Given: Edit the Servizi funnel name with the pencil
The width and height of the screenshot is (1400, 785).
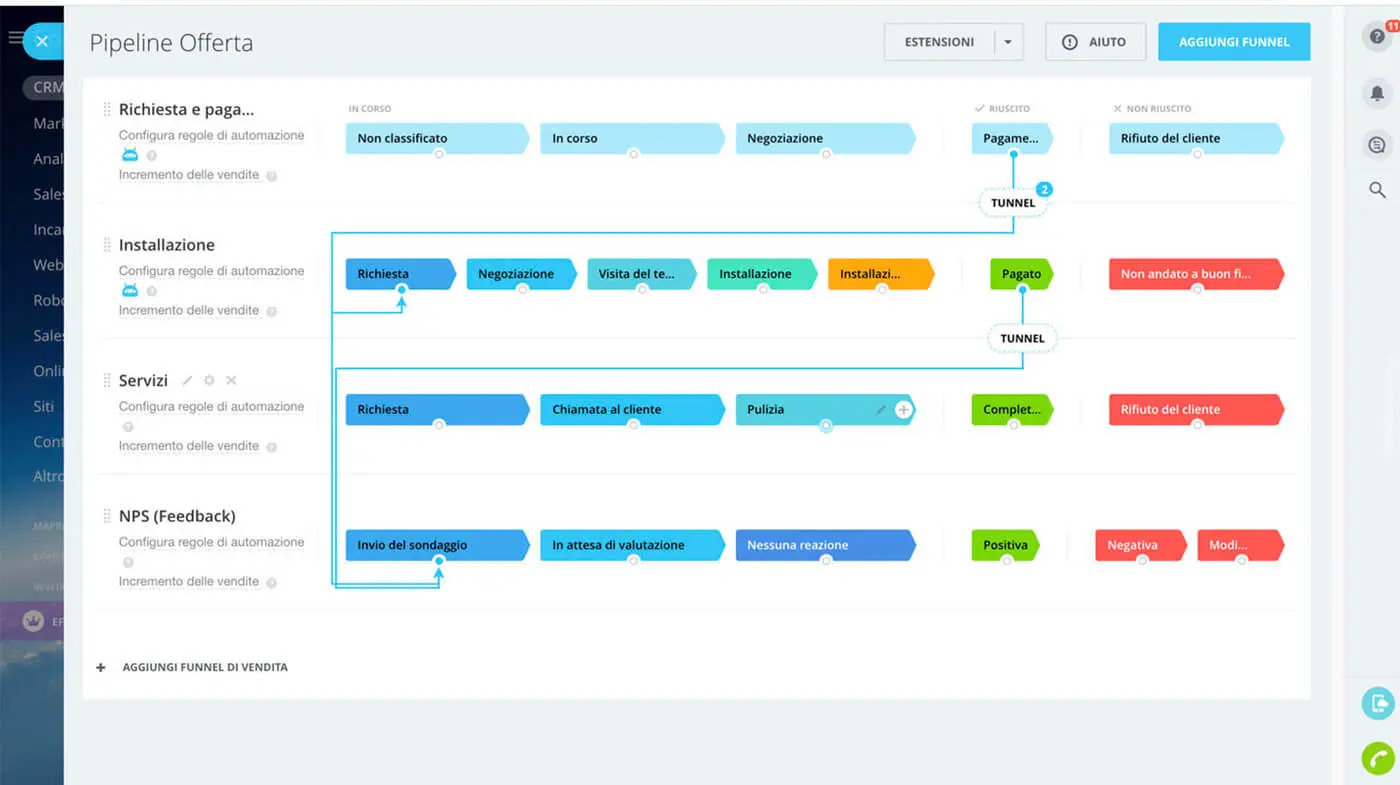Looking at the screenshot, I should (187, 381).
